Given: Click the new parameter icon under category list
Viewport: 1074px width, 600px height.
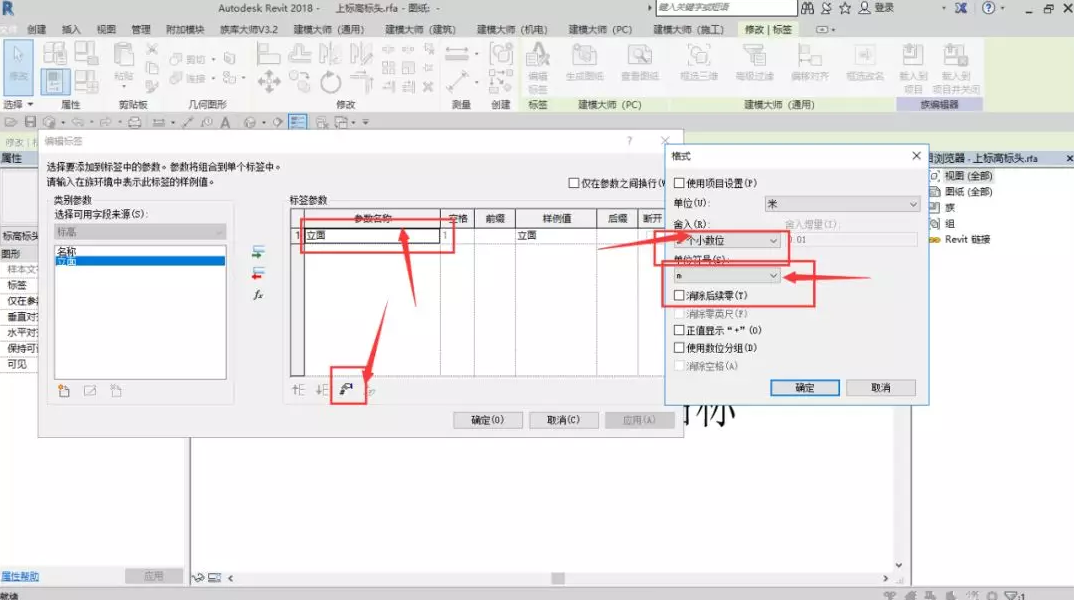Looking at the screenshot, I should click(65, 391).
